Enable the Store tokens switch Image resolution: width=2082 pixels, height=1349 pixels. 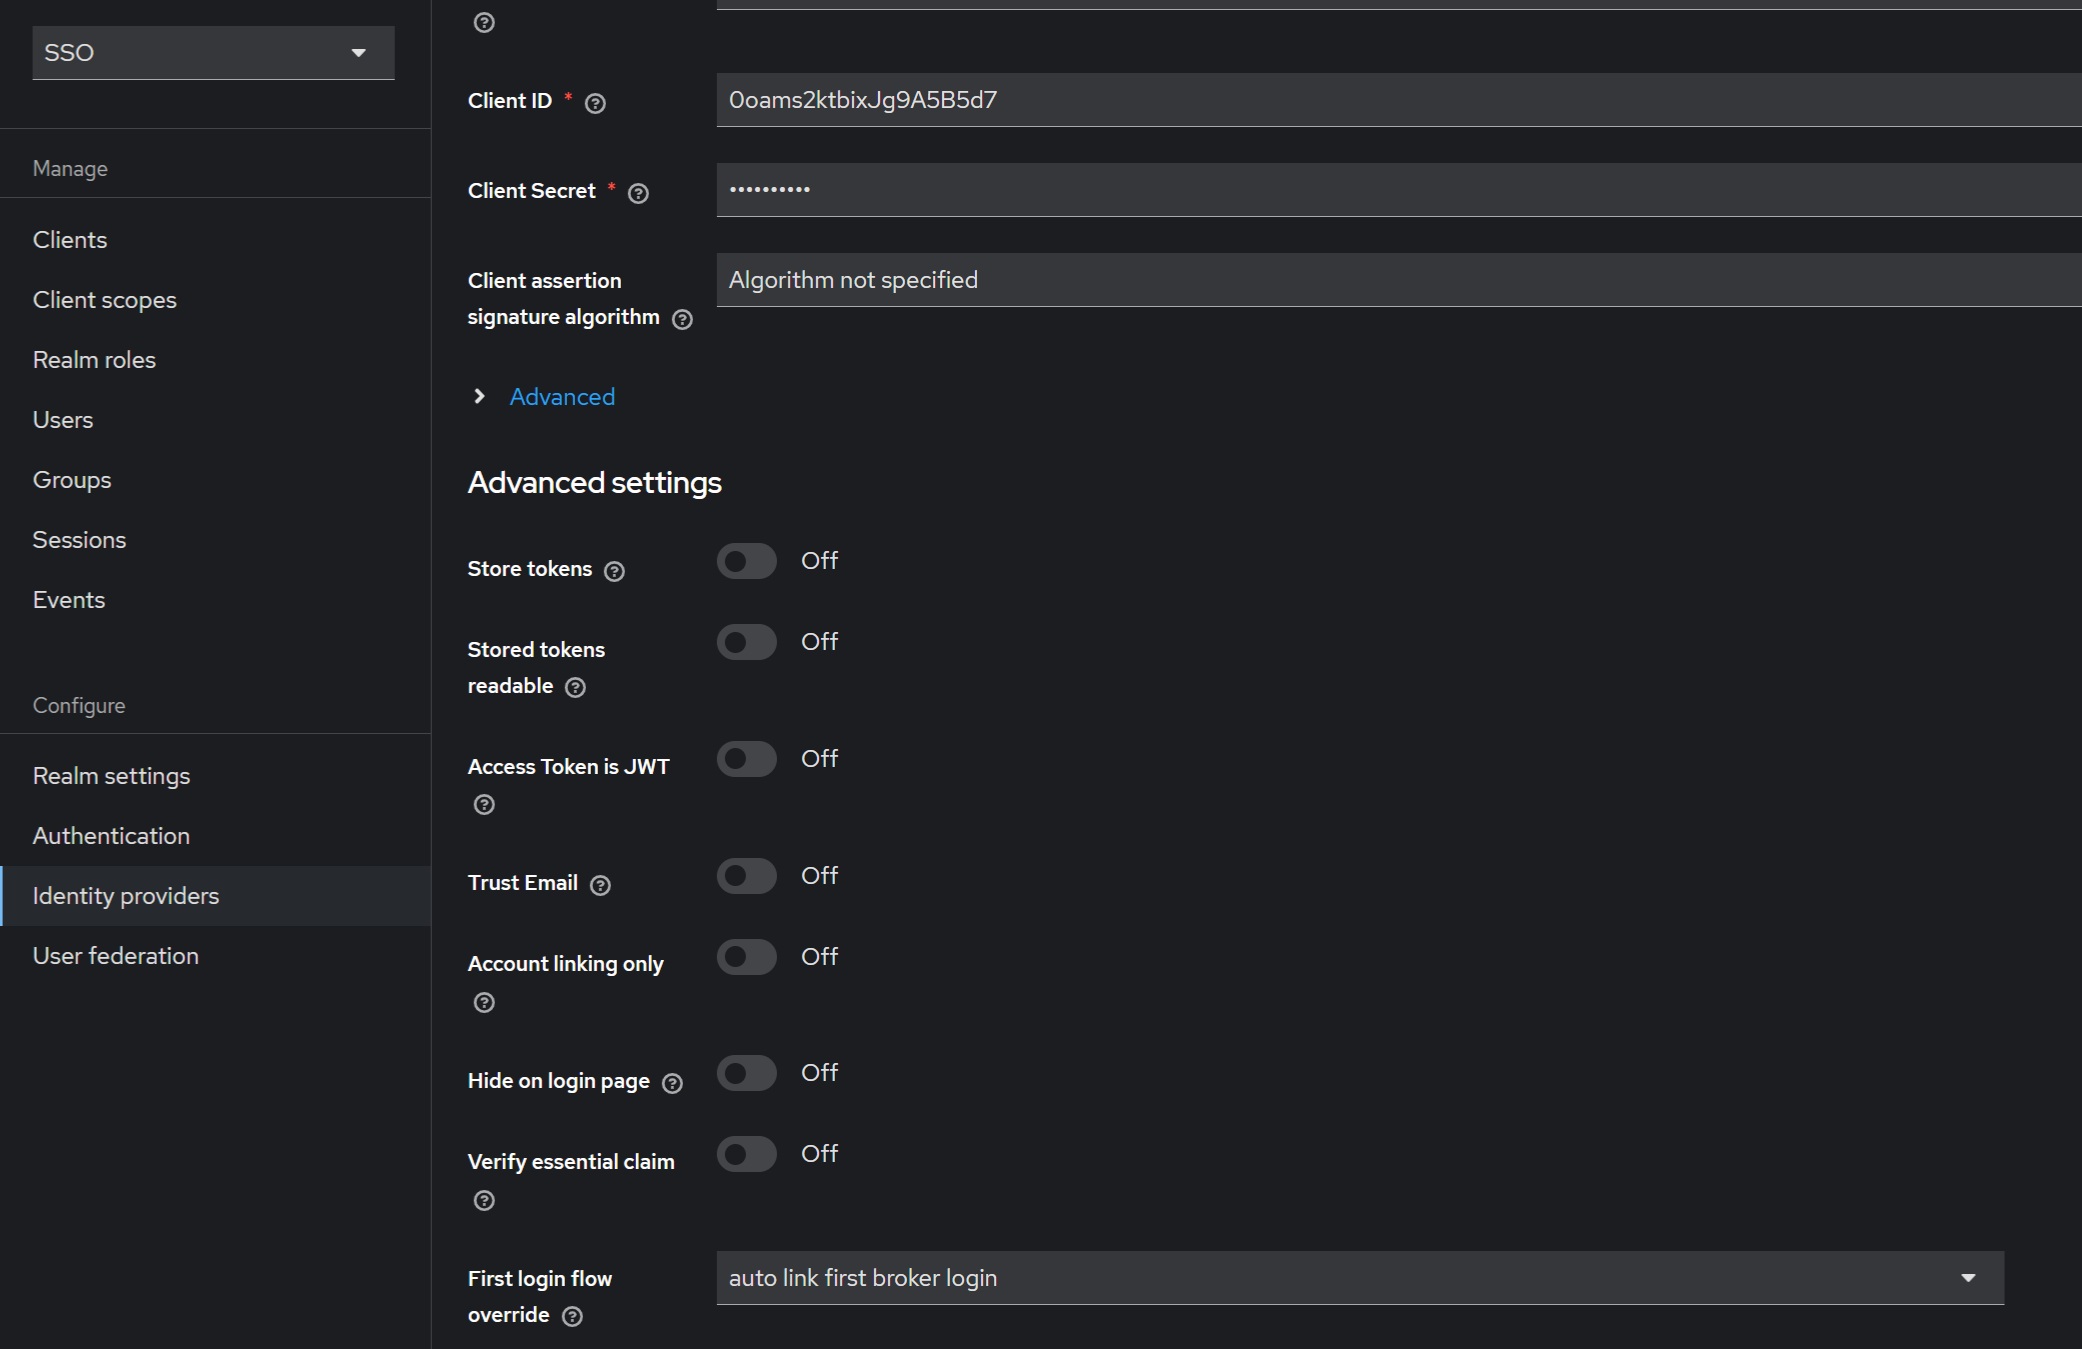tap(746, 560)
